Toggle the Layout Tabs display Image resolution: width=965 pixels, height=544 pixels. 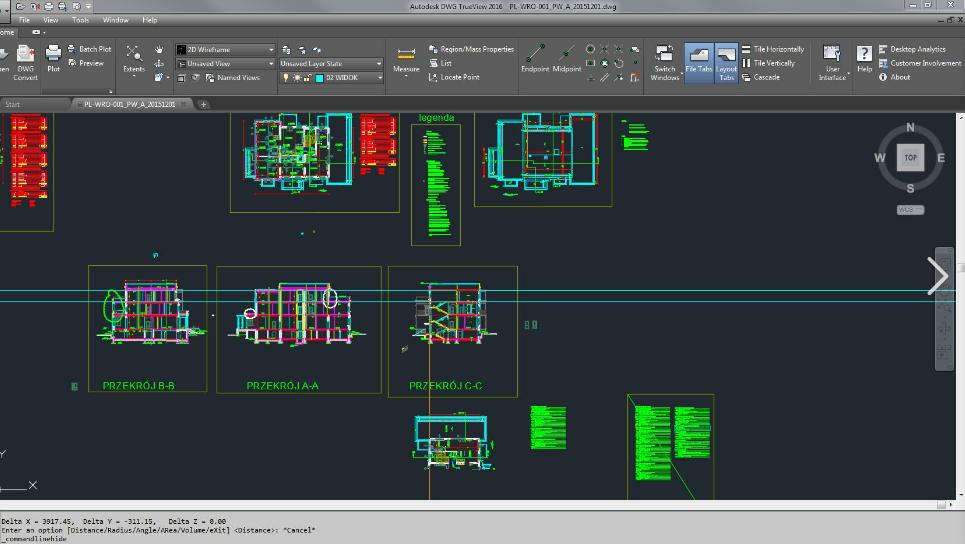click(x=726, y=55)
